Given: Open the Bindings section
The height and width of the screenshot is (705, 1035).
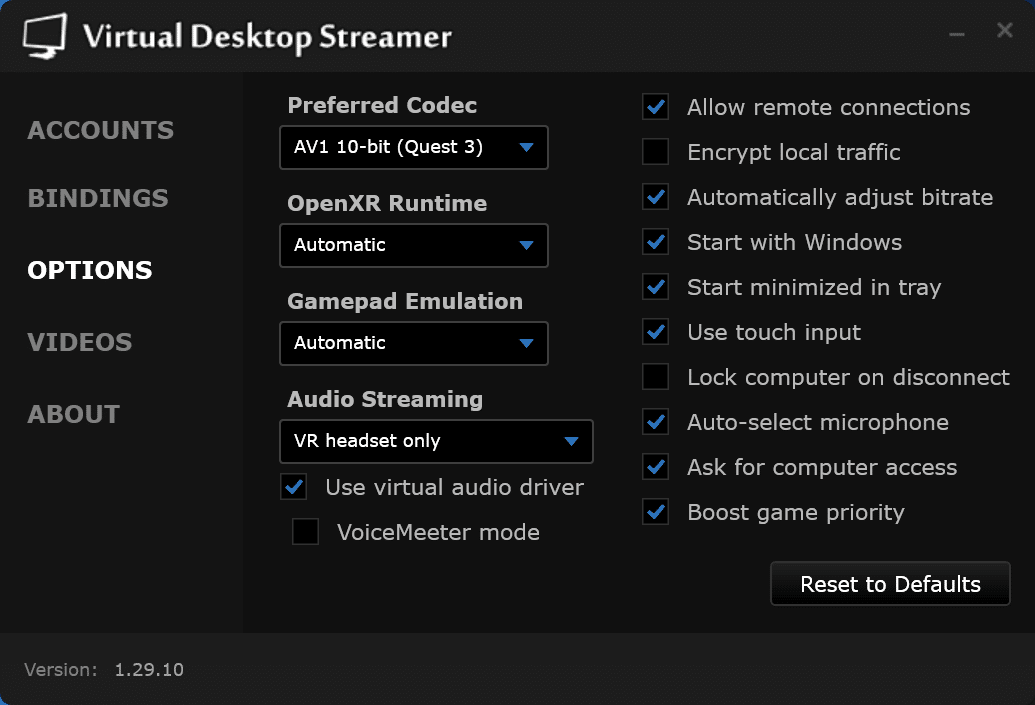Looking at the screenshot, I should (x=98, y=198).
